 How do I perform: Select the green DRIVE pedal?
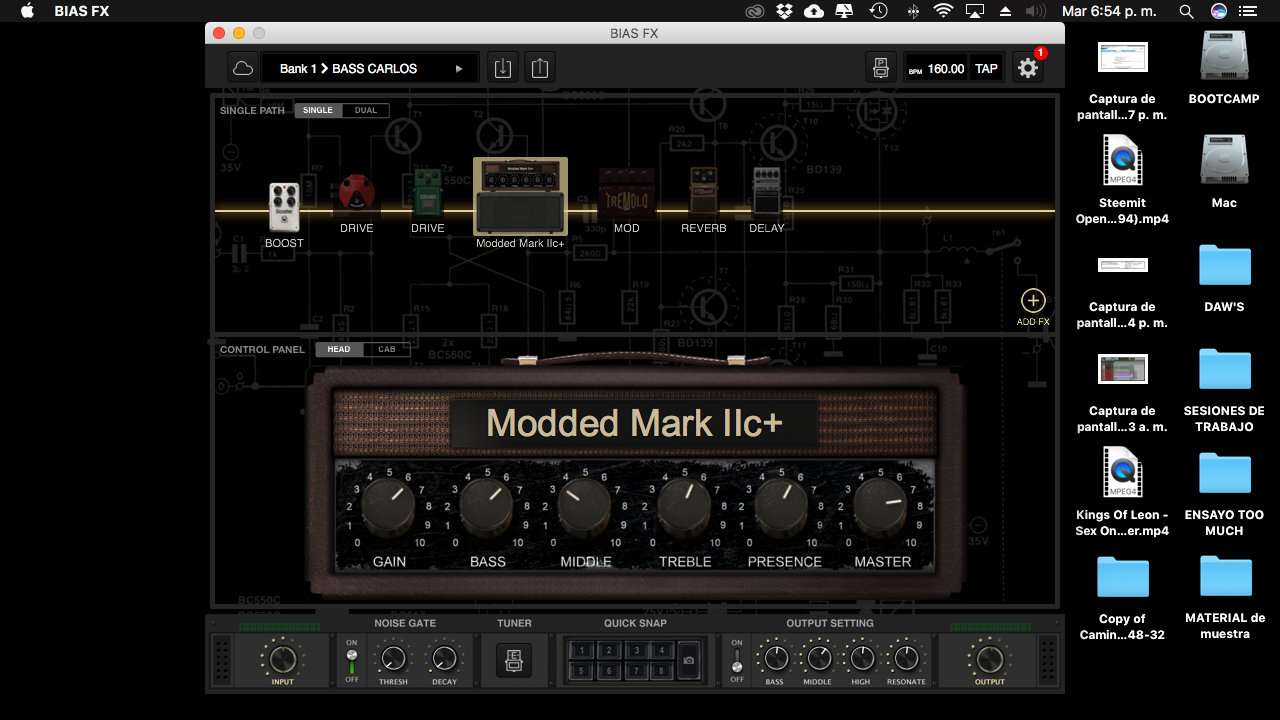[428, 193]
